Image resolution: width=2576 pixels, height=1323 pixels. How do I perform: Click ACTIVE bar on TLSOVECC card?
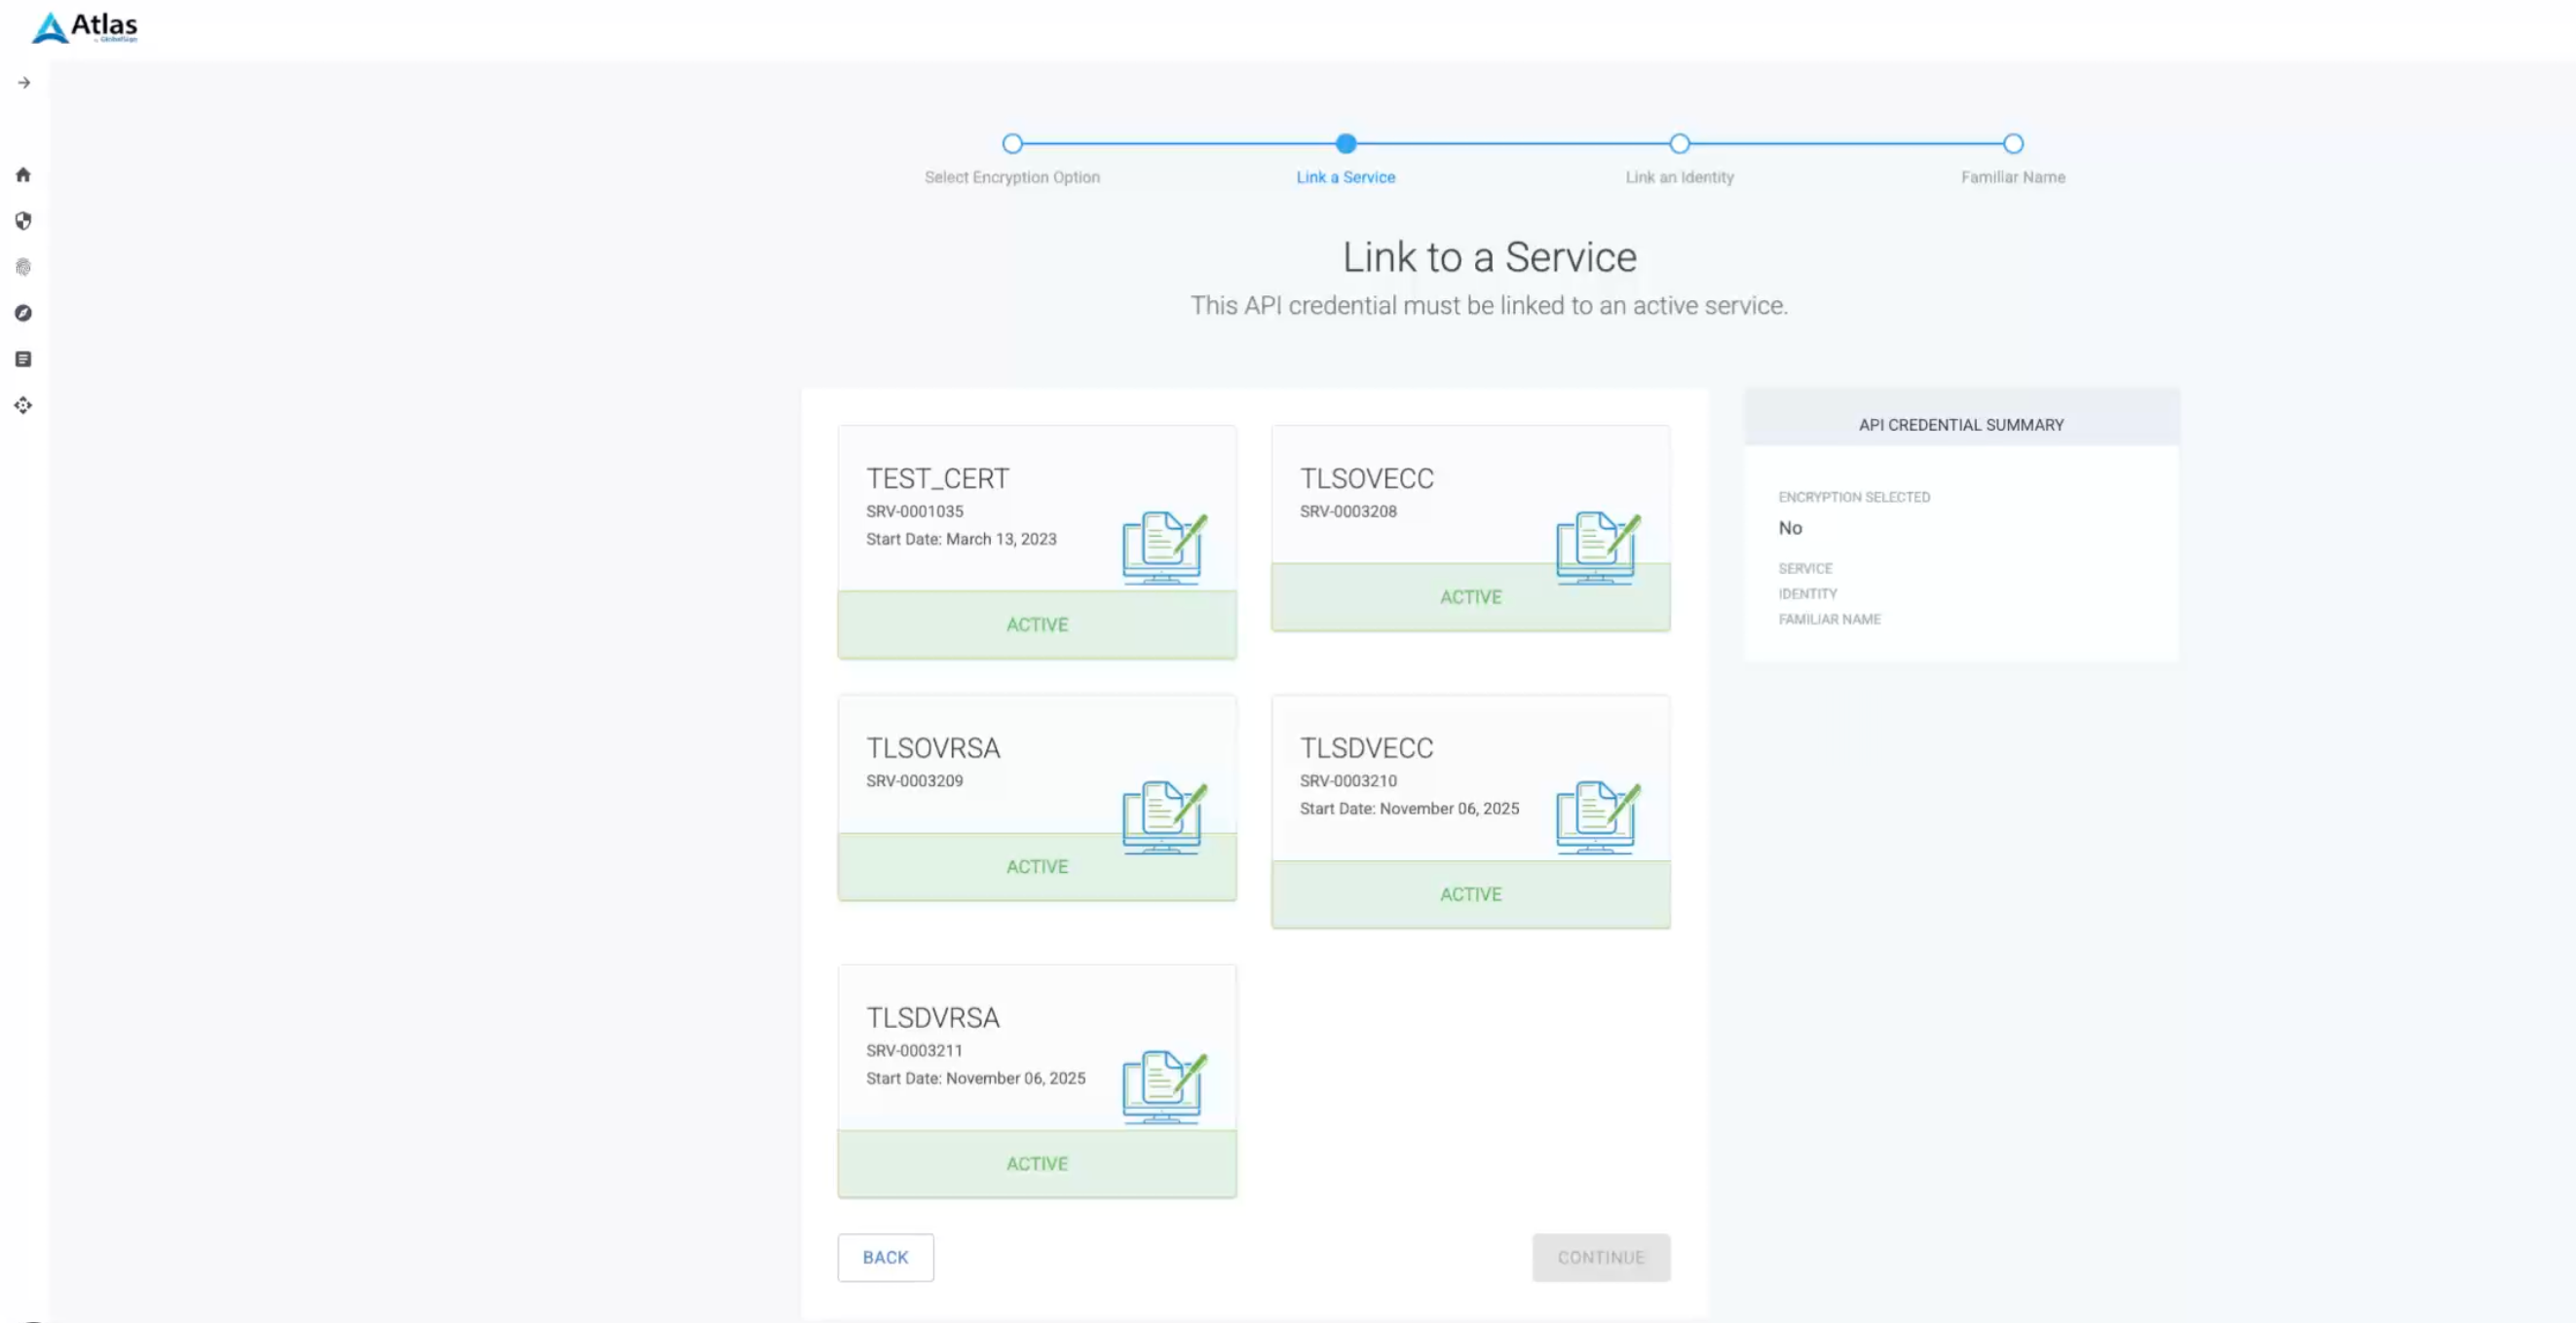coord(1470,597)
